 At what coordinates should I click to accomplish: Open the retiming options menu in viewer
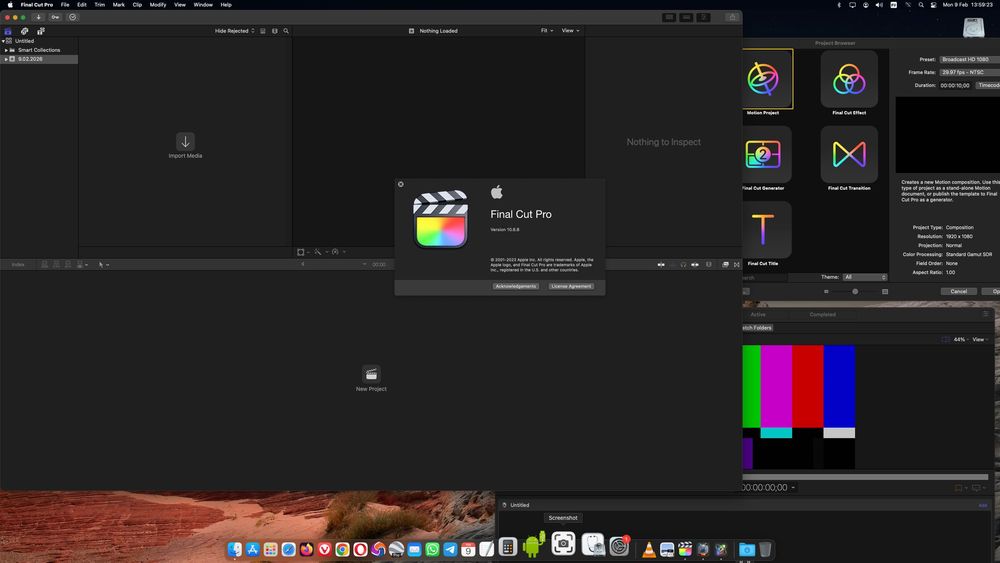(x=338, y=252)
